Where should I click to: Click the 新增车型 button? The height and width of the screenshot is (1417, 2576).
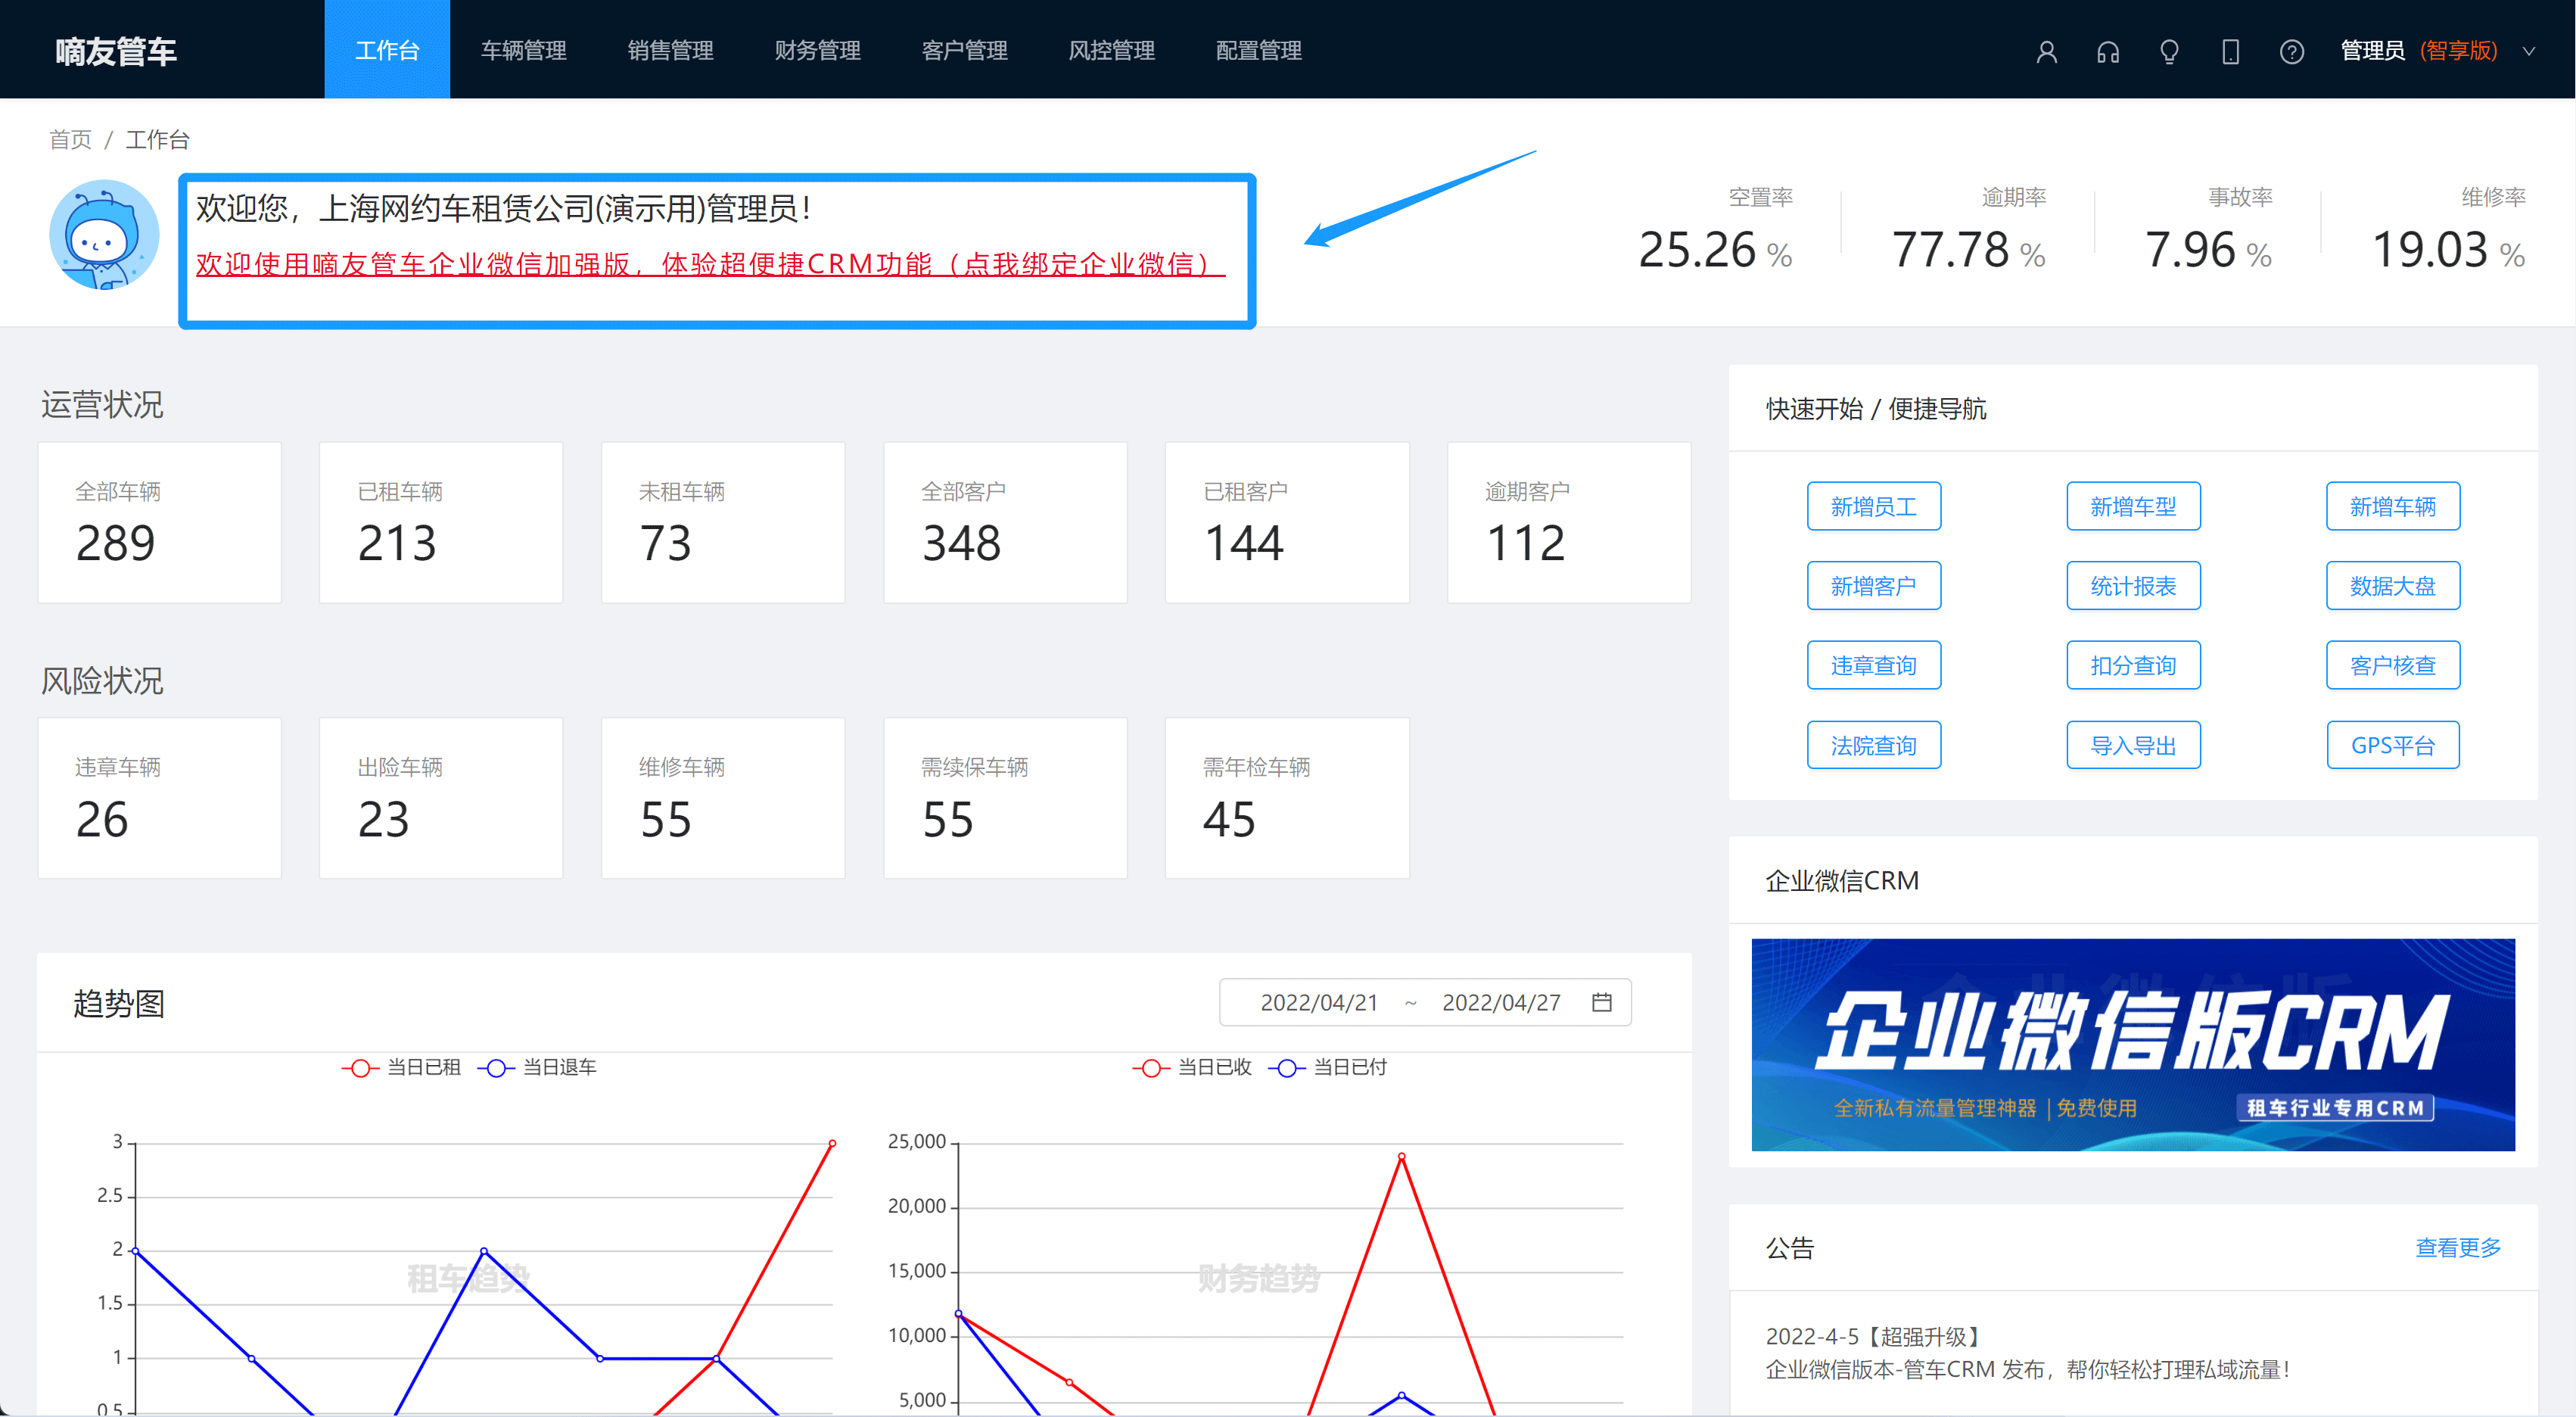(2133, 506)
